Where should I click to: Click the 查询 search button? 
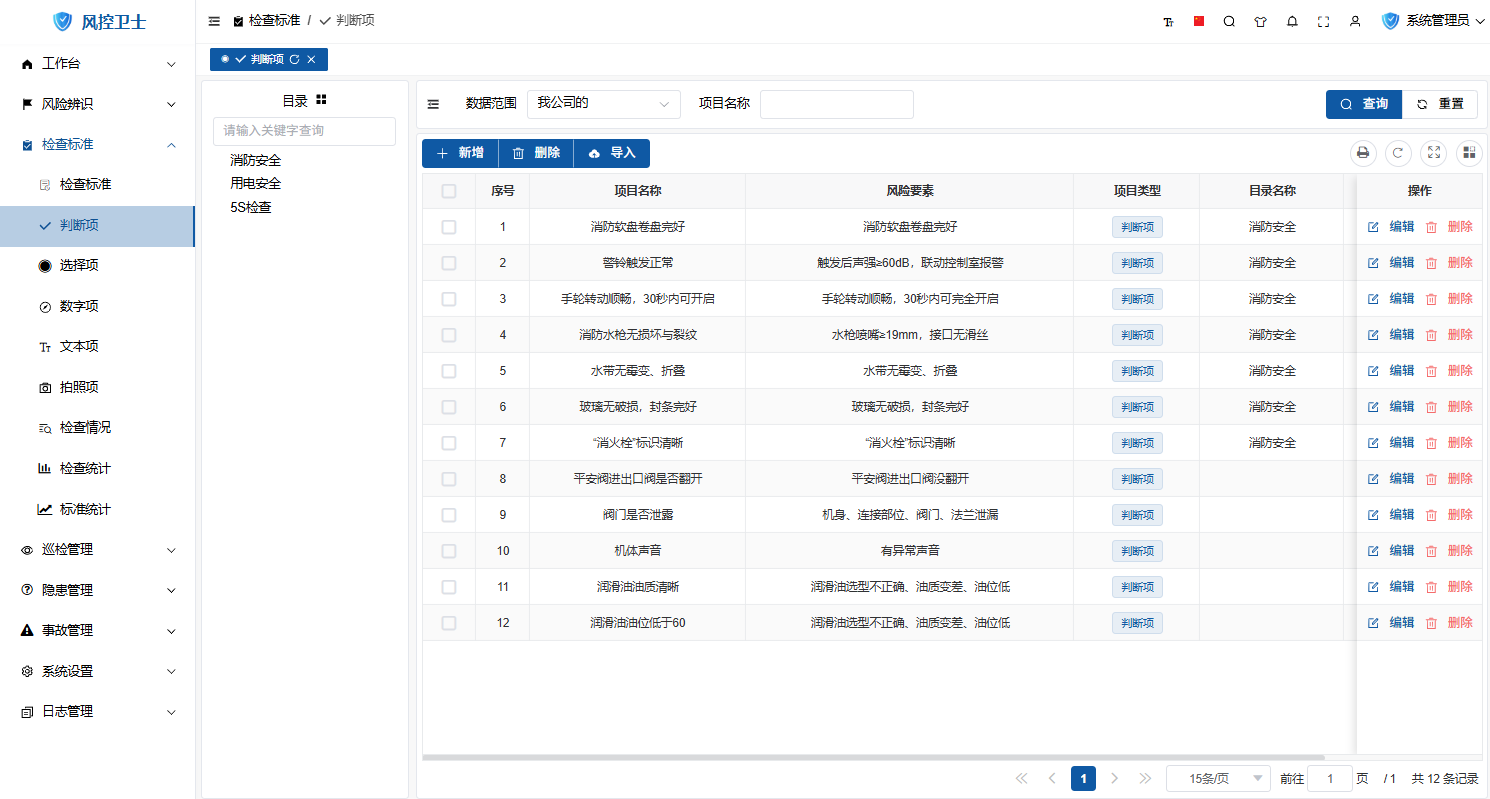1364,104
